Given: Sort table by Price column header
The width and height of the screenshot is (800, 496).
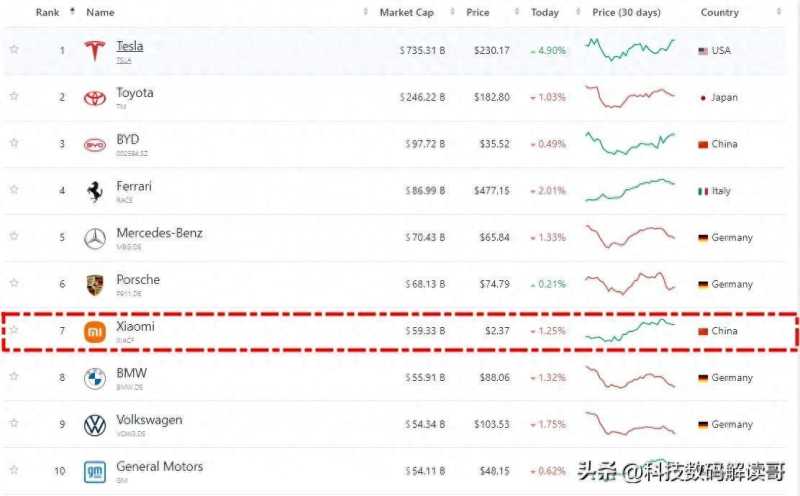Looking at the screenshot, I should 478,12.
